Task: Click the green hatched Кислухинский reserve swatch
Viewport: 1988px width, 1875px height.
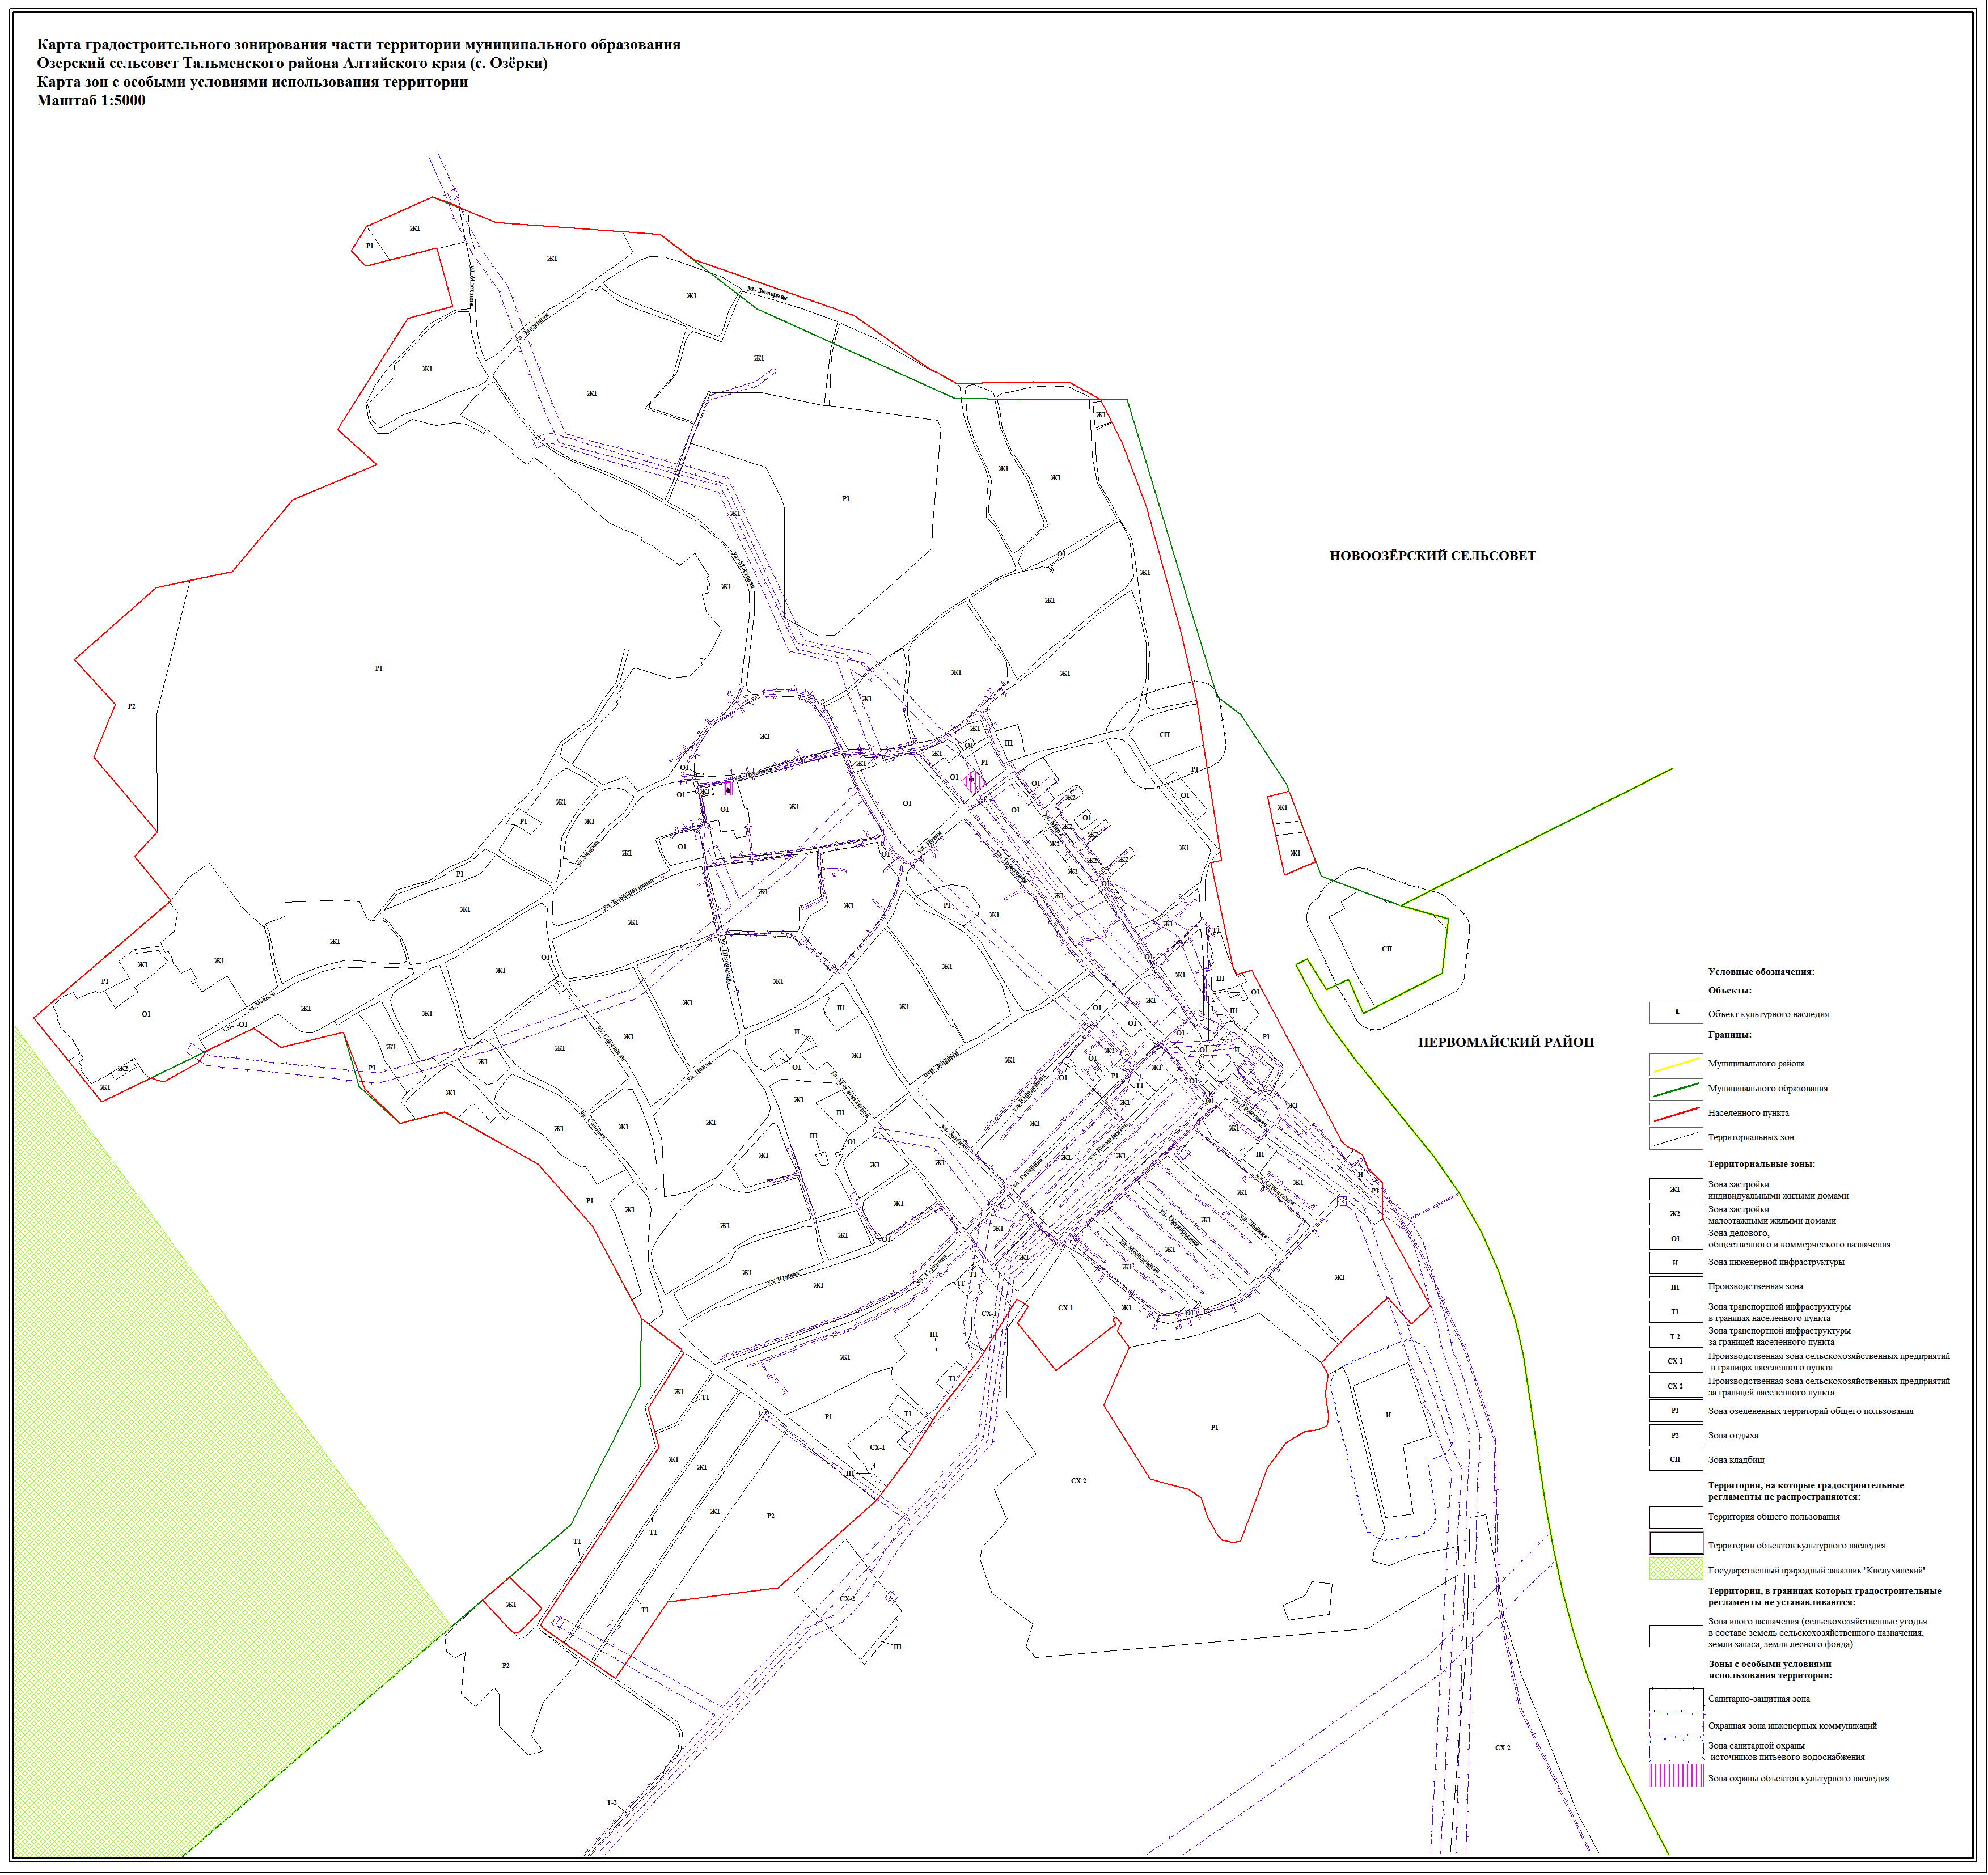Action: pos(1675,1569)
